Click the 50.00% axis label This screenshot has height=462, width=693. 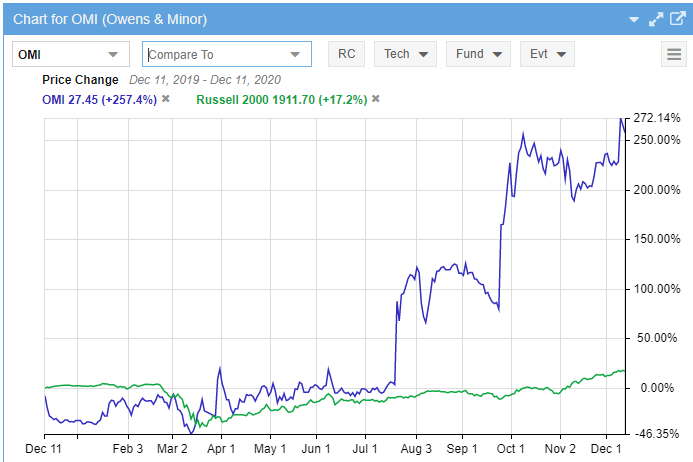tap(657, 338)
